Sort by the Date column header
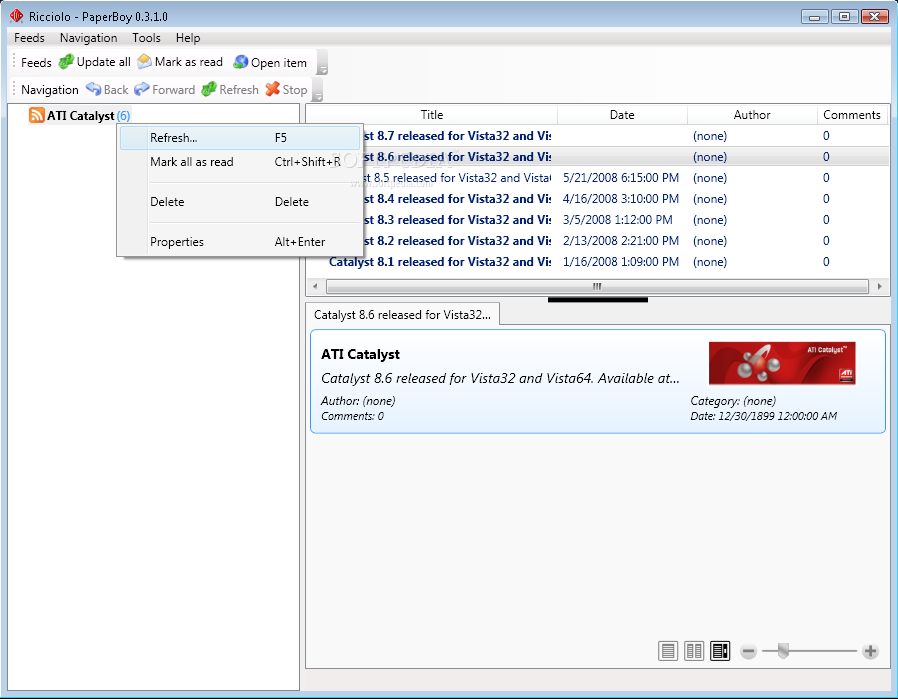Viewport: 898px width, 699px height. [622, 114]
